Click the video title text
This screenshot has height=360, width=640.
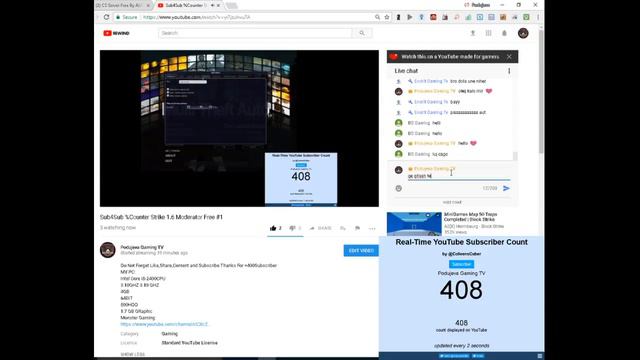(161, 217)
